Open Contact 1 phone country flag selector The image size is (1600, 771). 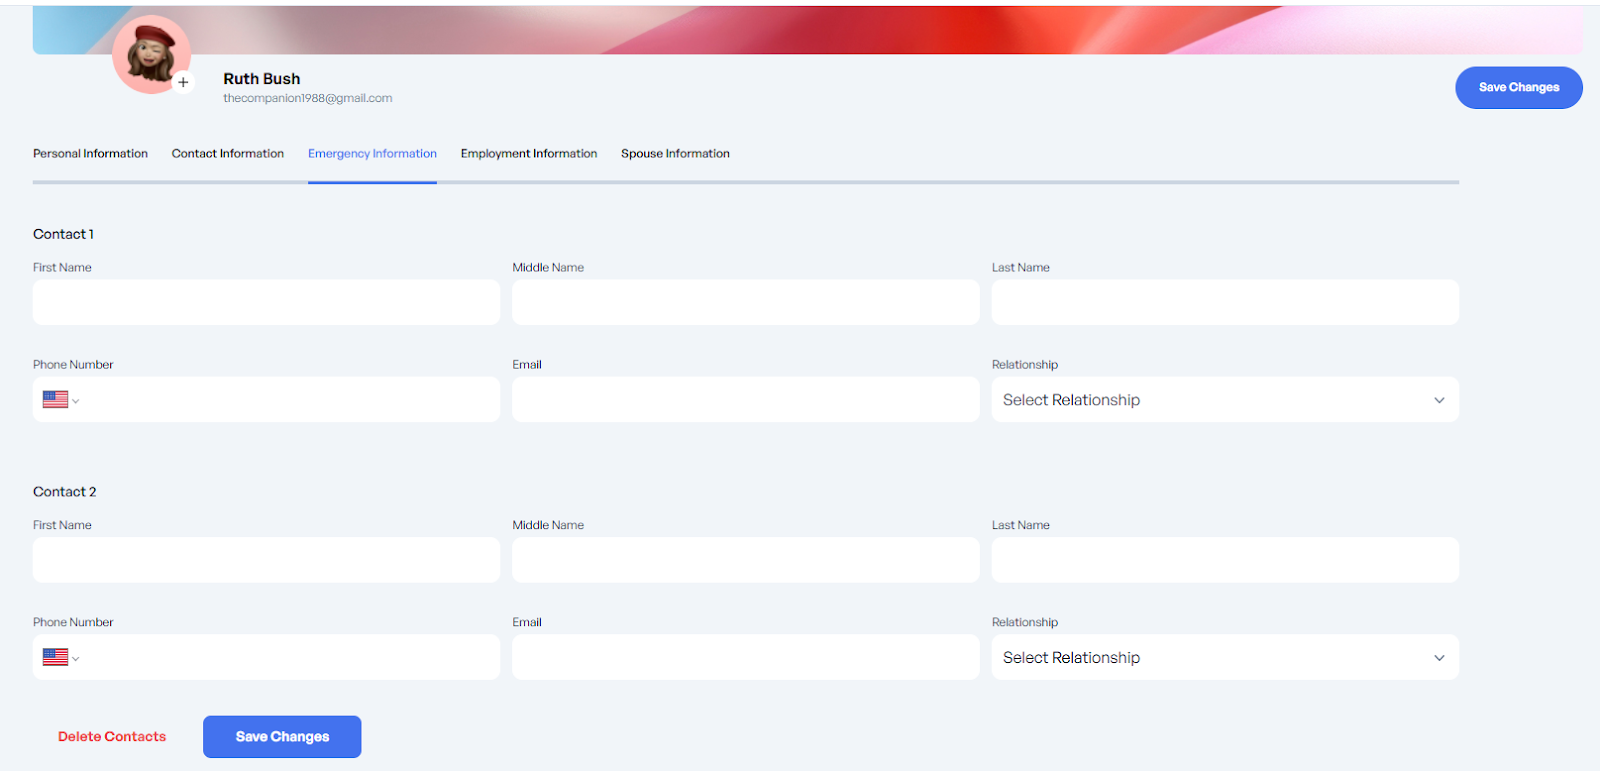(60, 400)
